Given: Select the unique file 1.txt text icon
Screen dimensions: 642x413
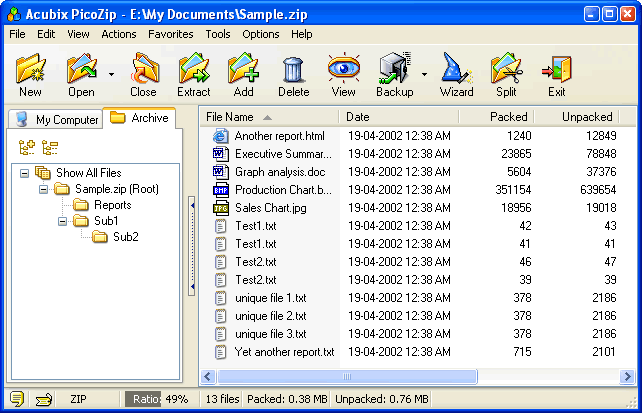Looking at the screenshot, I should tap(221, 298).
